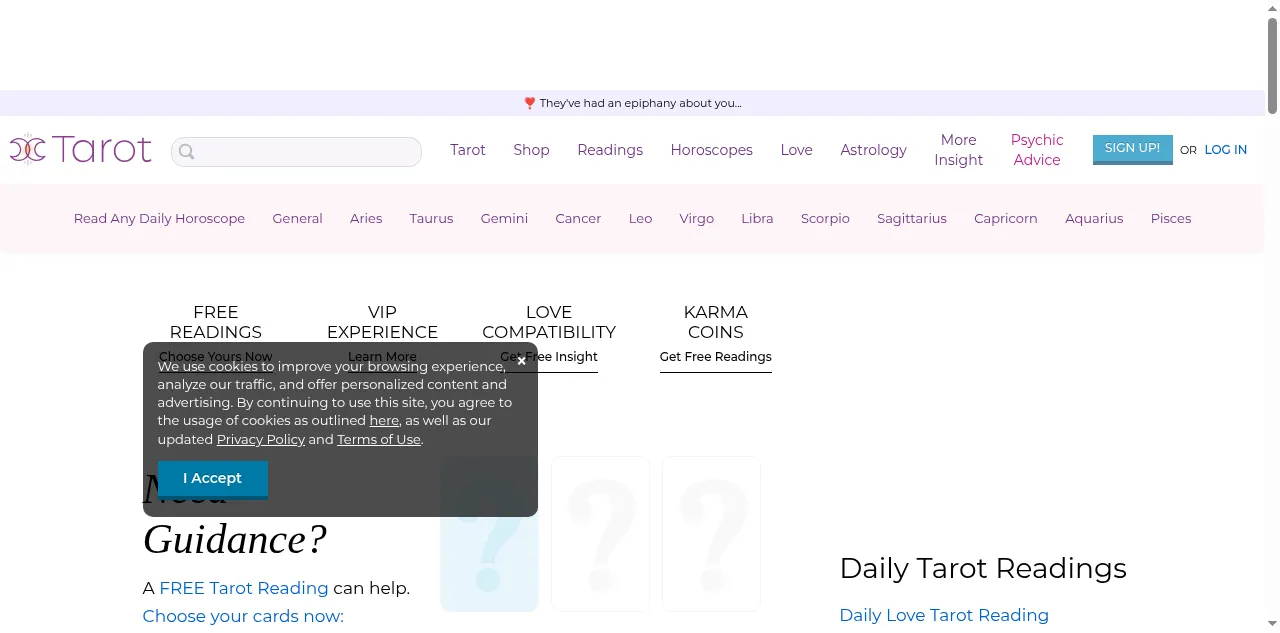Click the FREE READINGS heading

point(215,322)
